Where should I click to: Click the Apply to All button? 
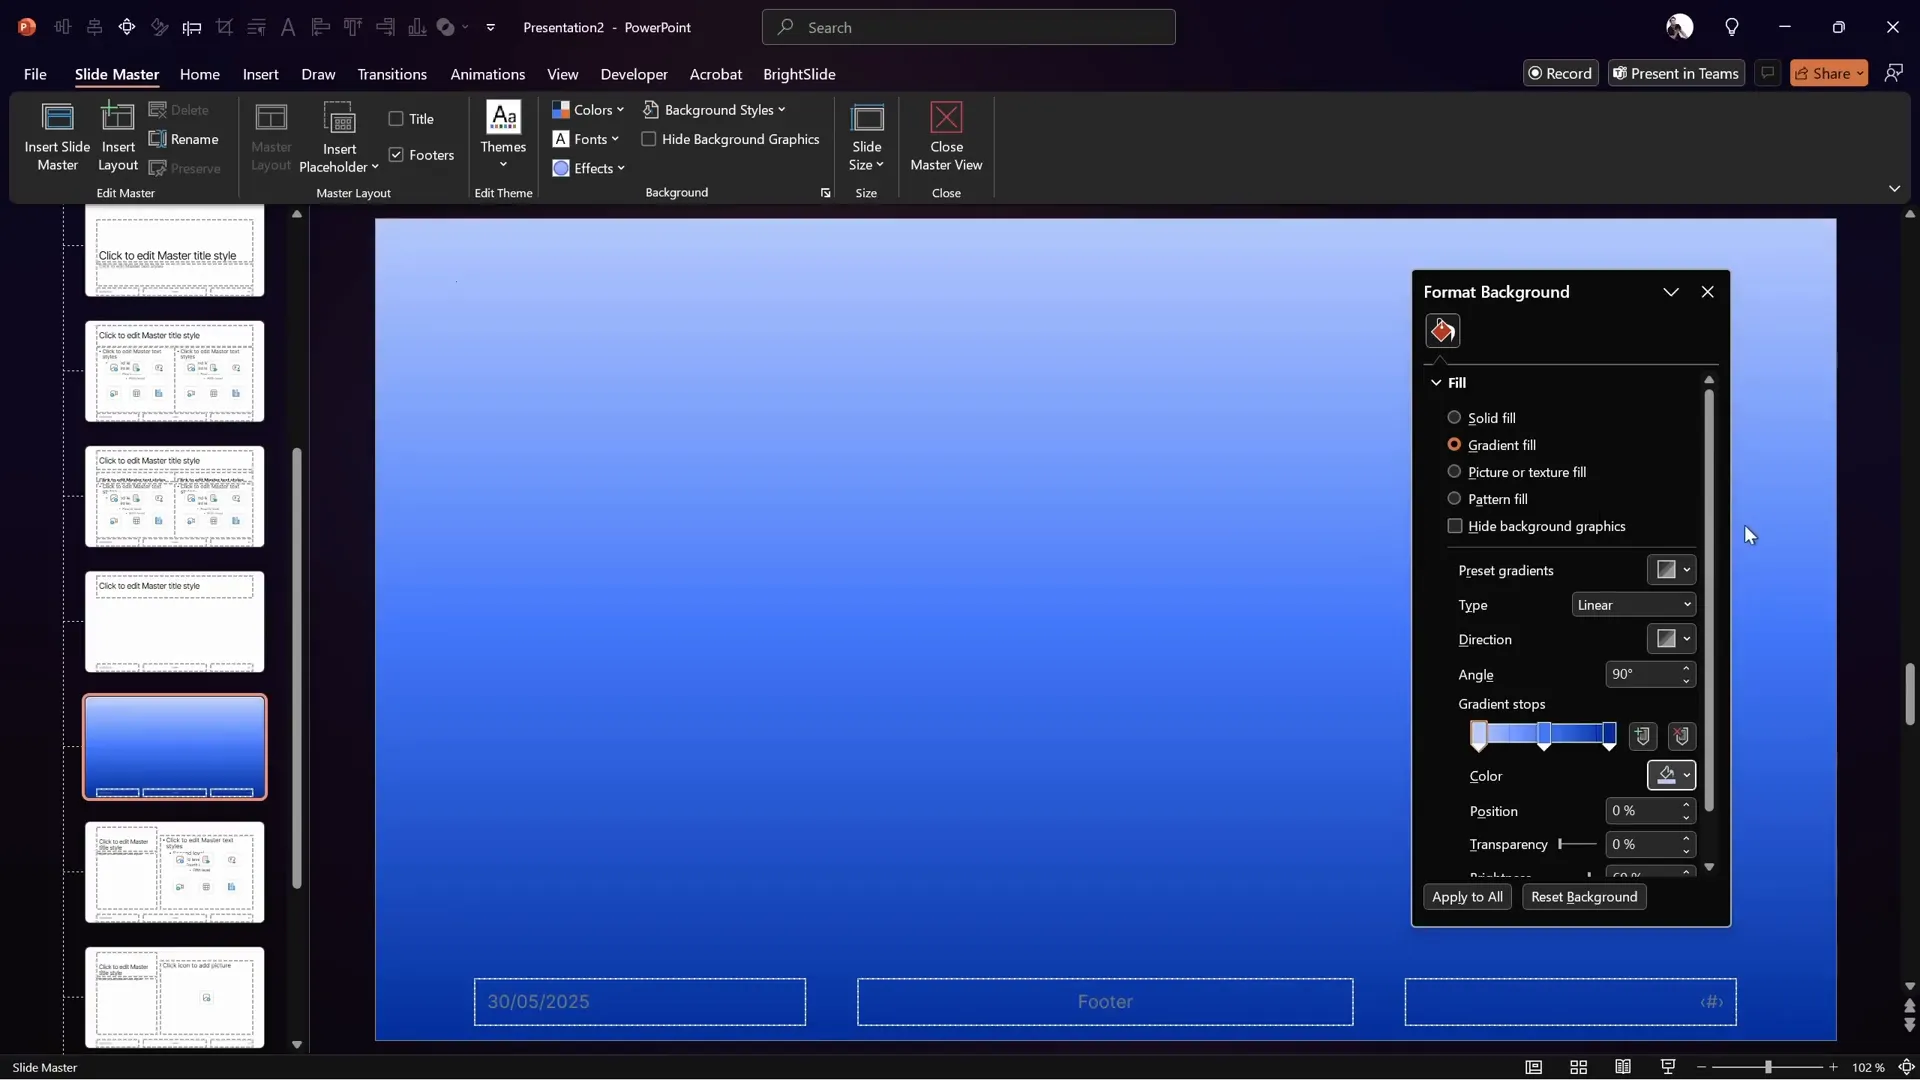tap(1467, 897)
